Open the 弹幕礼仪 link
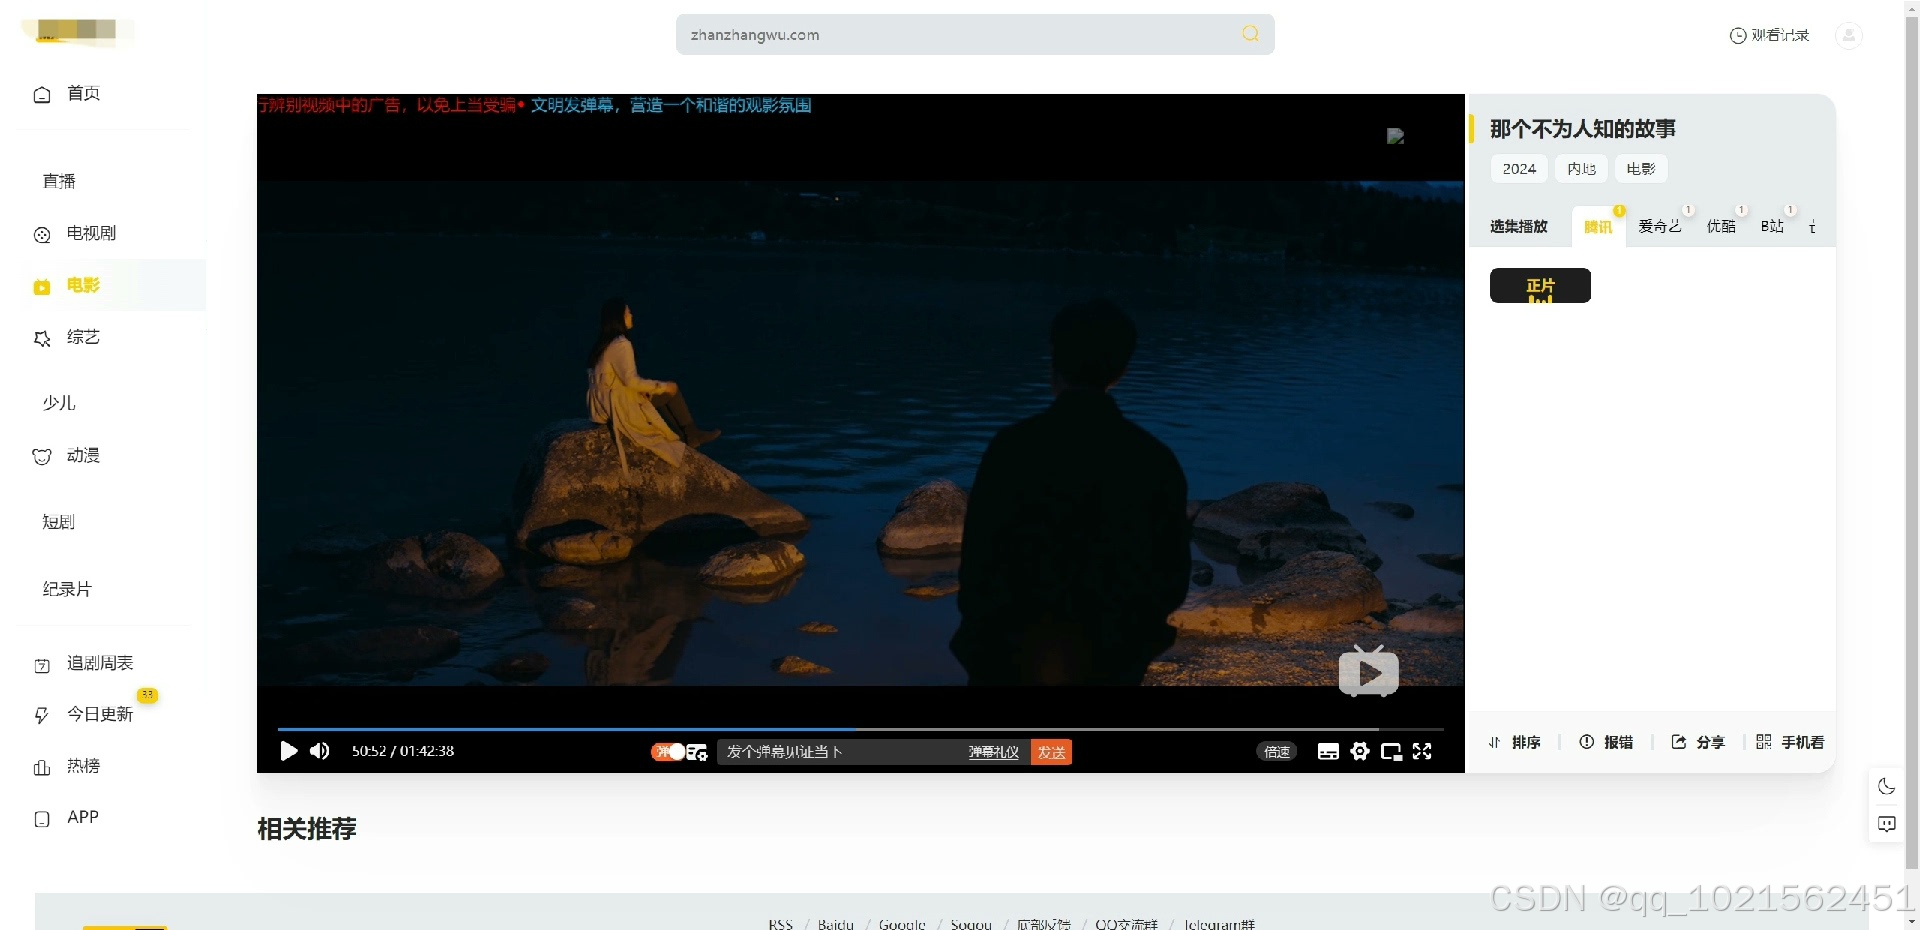The height and width of the screenshot is (930, 1920). click(993, 752)
